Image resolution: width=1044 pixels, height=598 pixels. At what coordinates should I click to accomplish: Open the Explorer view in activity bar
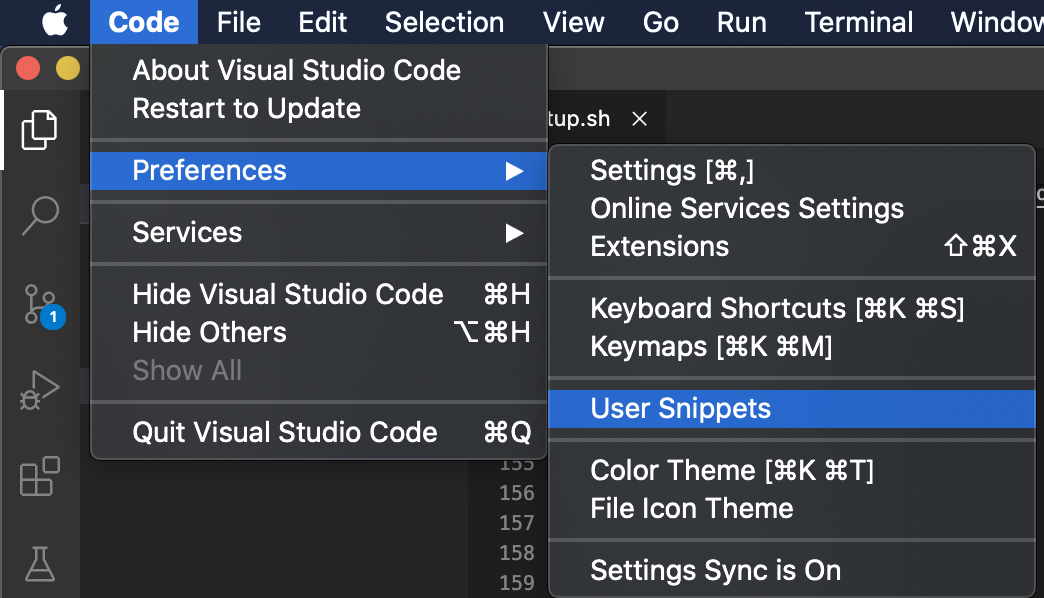(39, 129)
